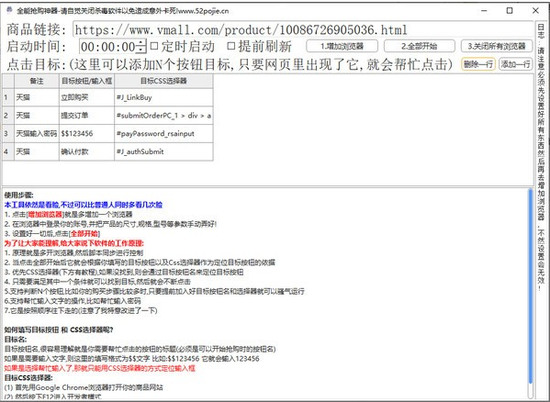The image size is (550, 402).
Task: Add a row with 添加一行 button
Action: point(516,64)
